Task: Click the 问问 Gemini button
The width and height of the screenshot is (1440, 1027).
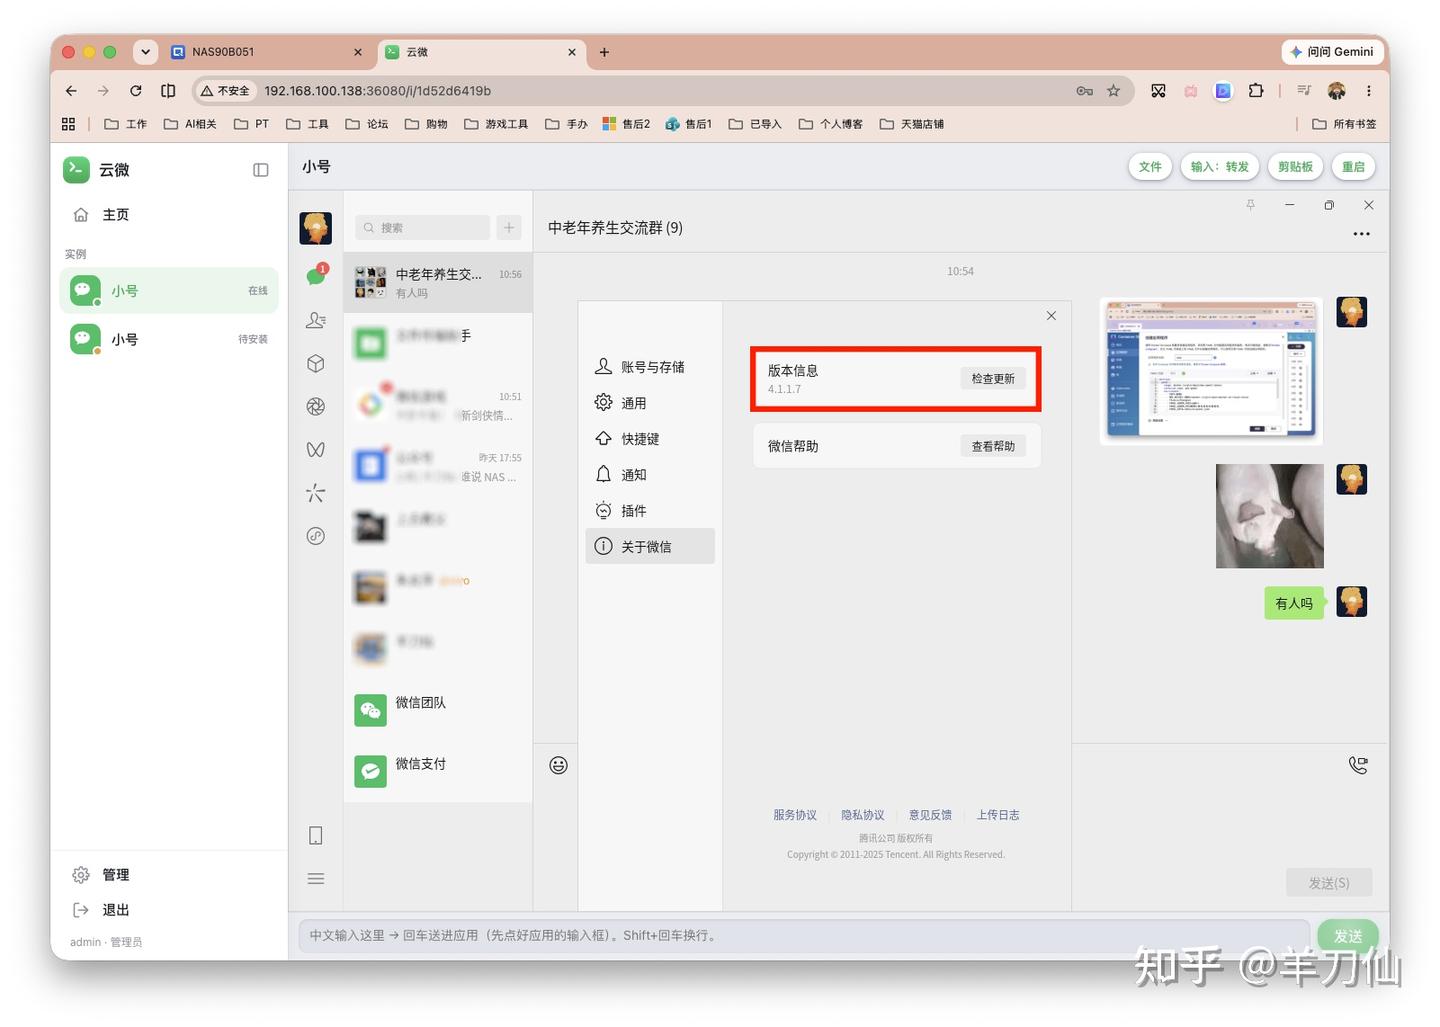Action: (1331, 52)
